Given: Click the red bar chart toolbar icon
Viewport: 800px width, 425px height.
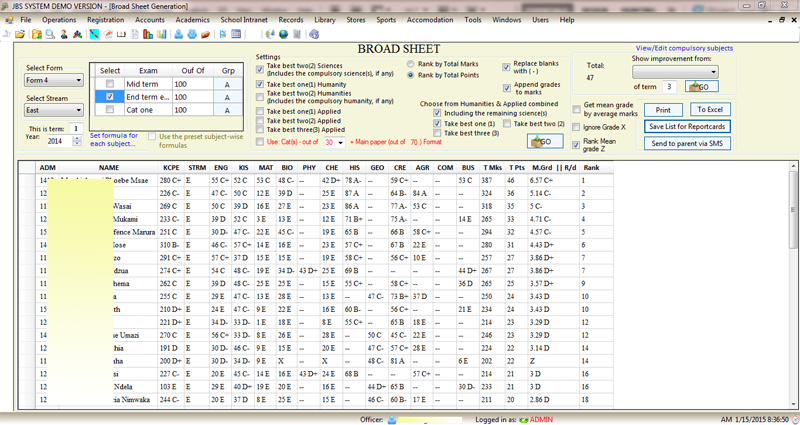Looking at the screenshot, I should 149,34.
